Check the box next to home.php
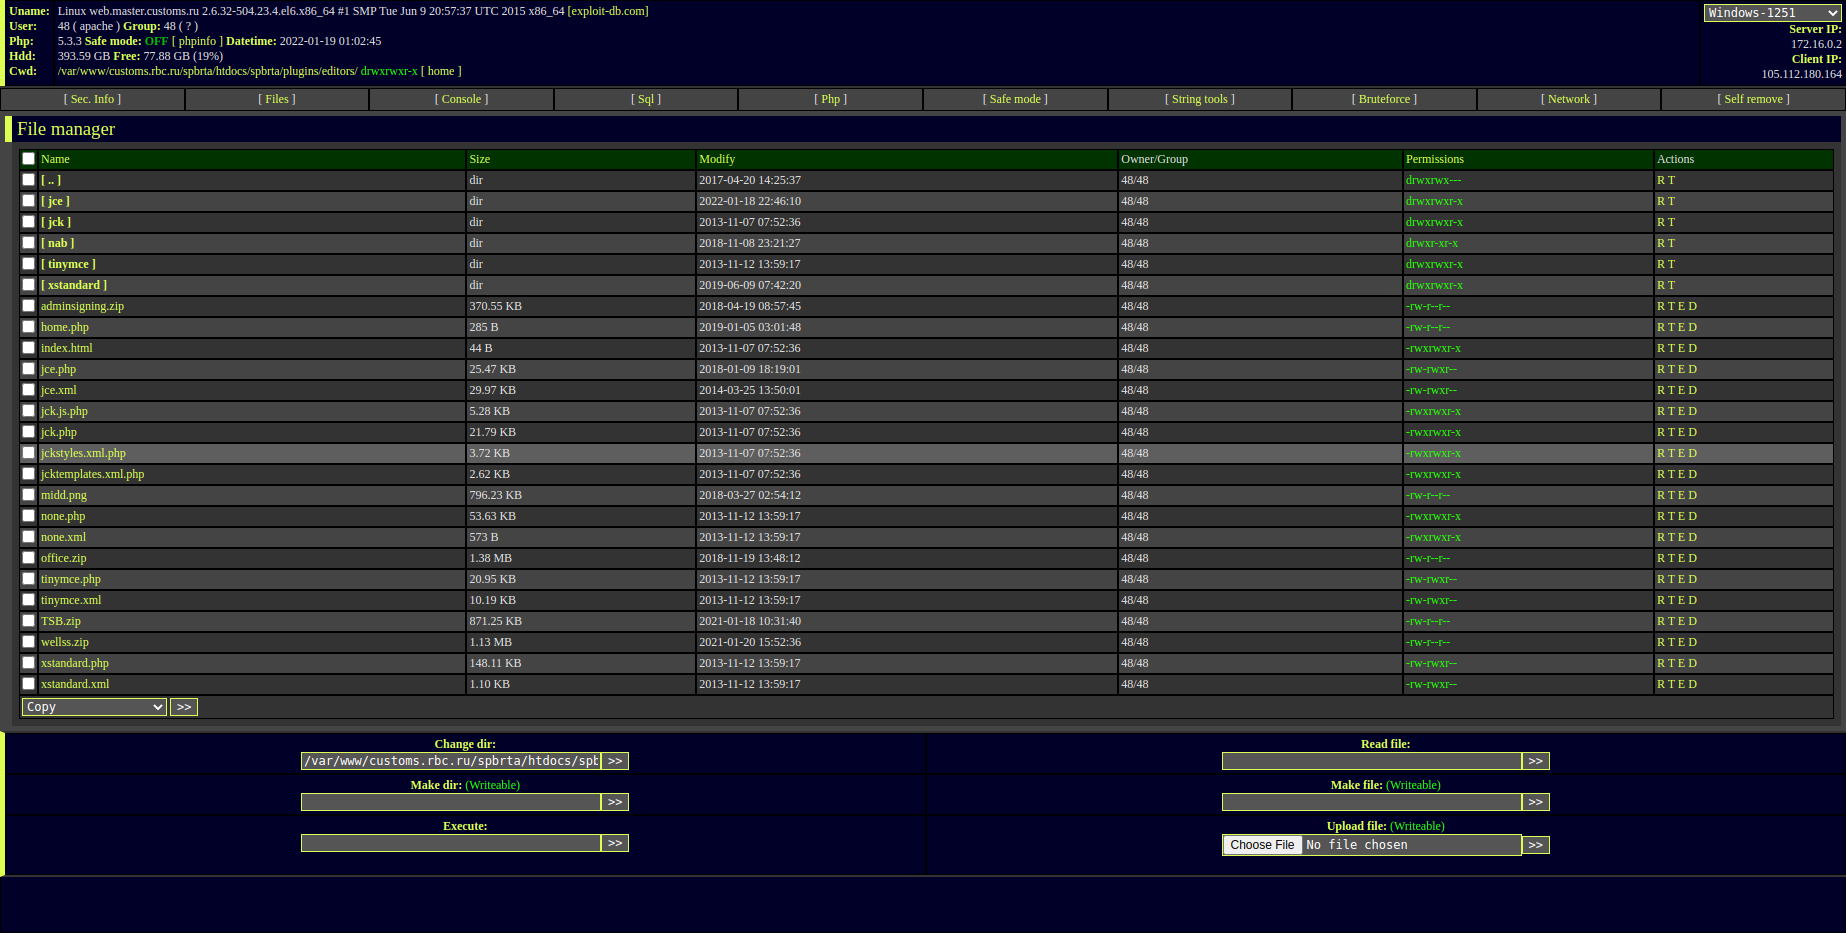 [x=29, y=327]
